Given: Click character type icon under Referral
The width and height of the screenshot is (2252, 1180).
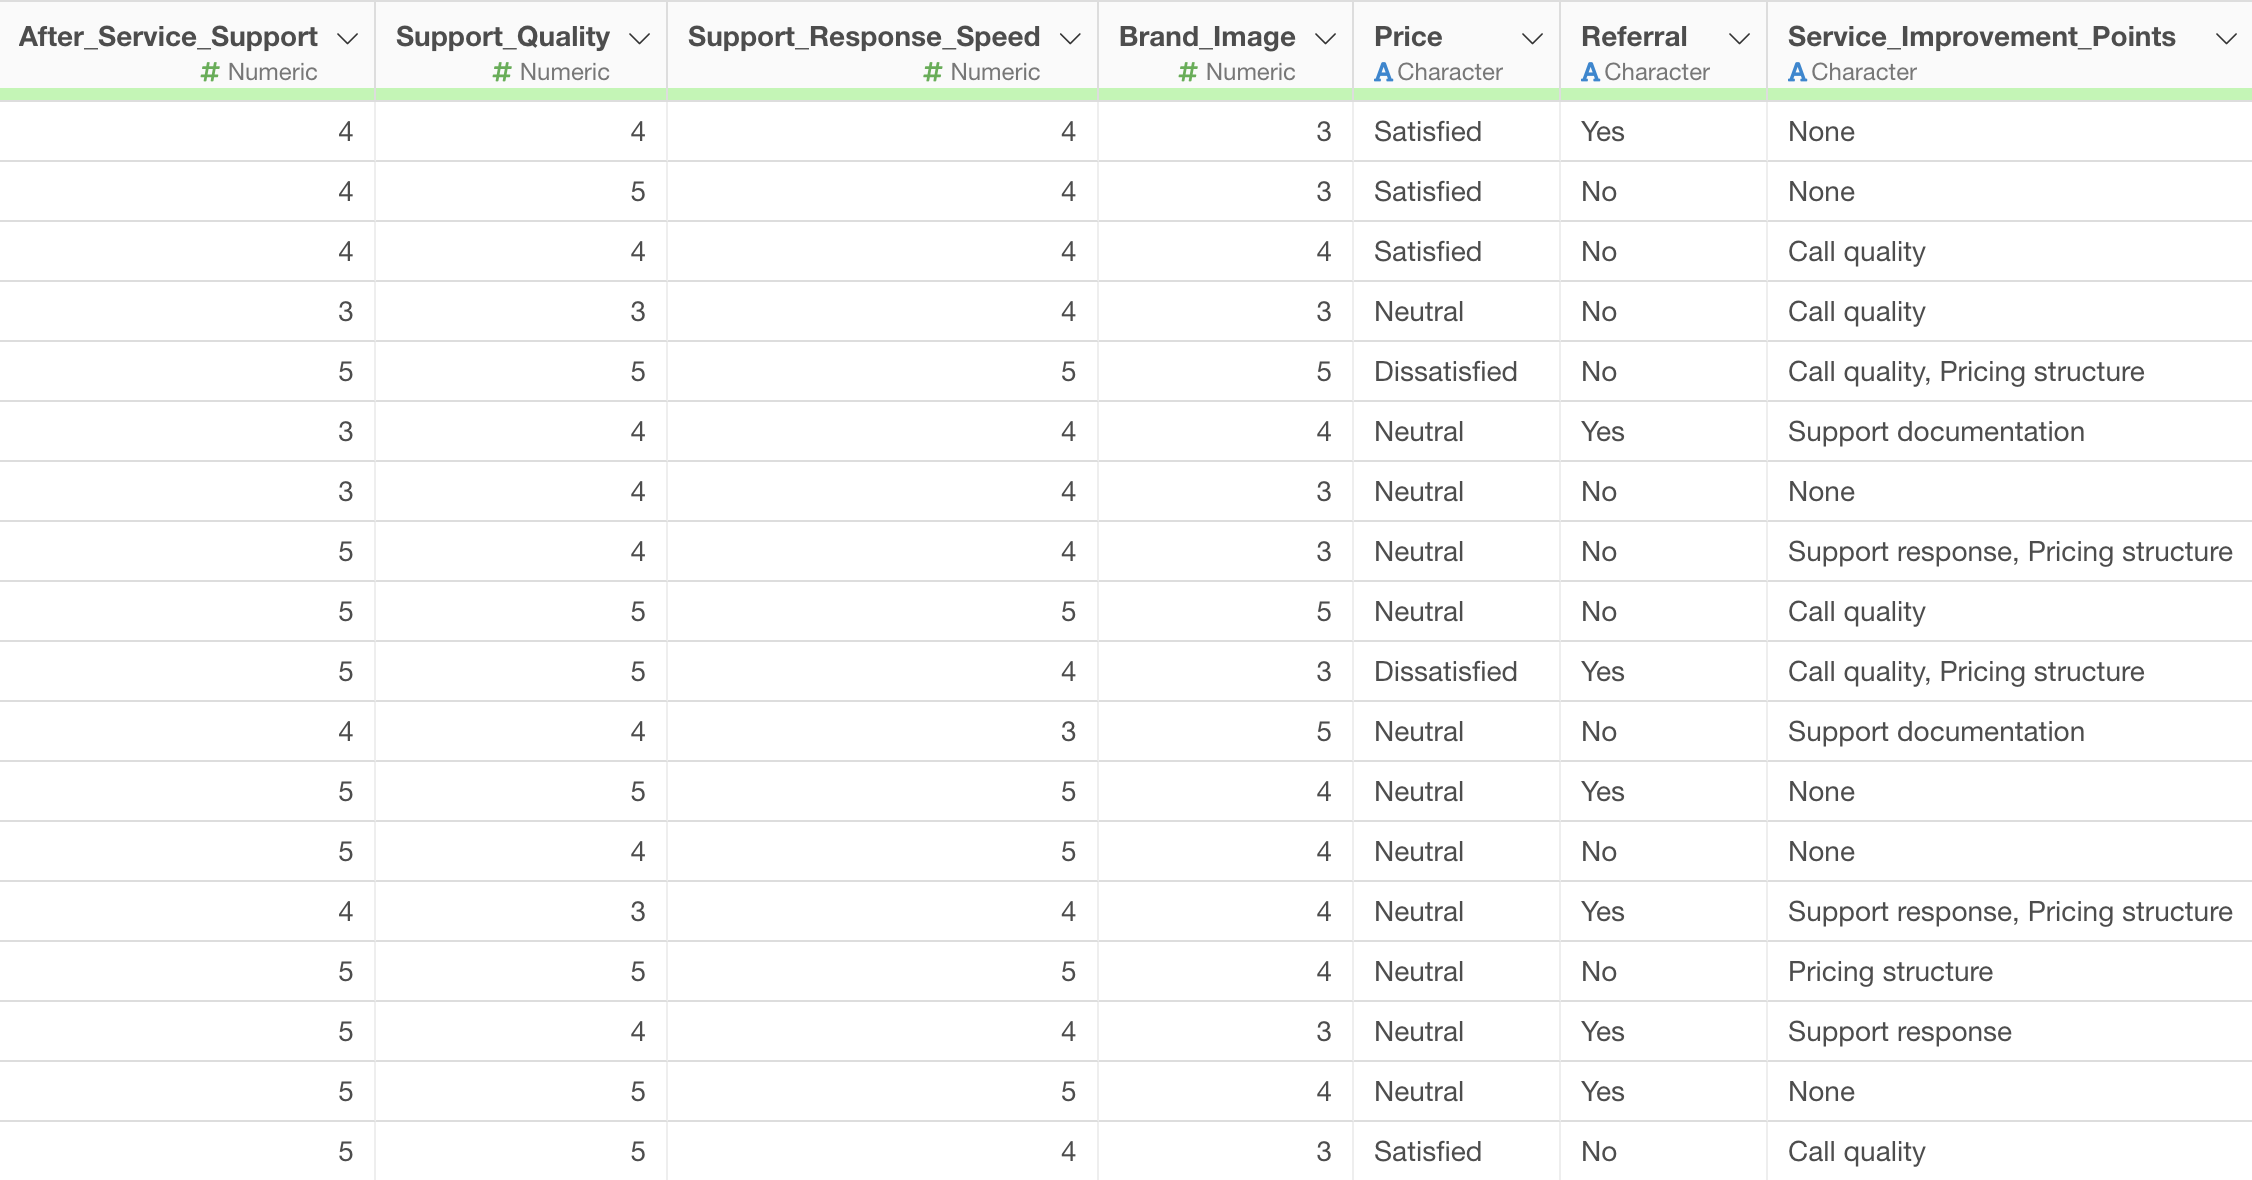Looking at the screenshot, I should tap(1590, 72).
